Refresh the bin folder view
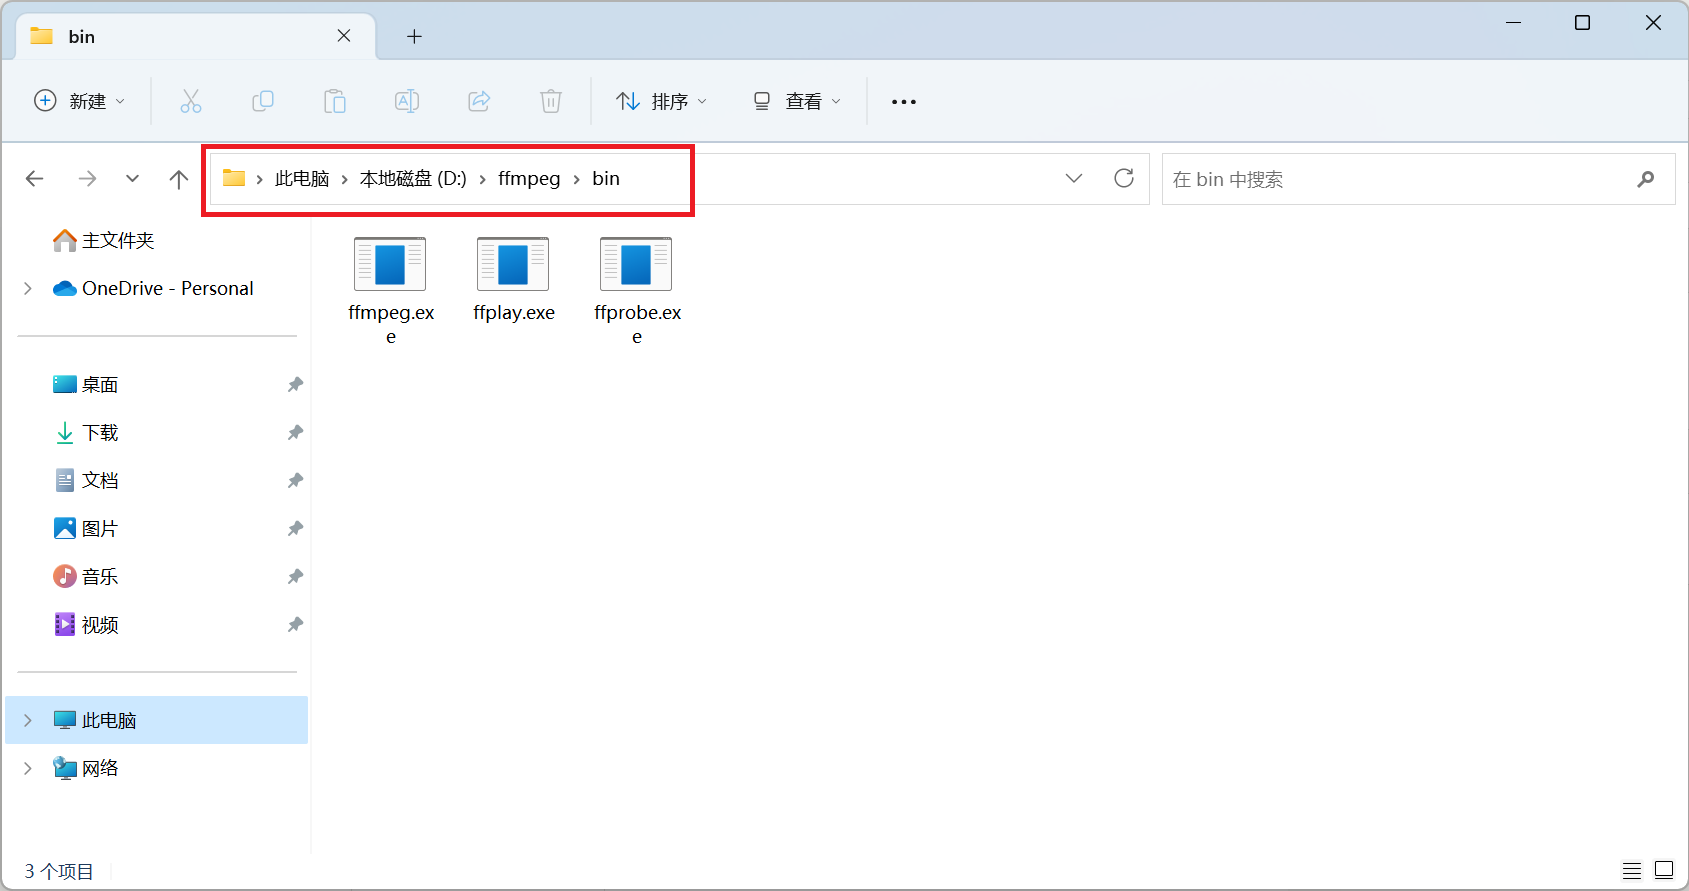The height and width of the screenshot is (891, 1689). pyautogui.click(x=1124, y=178)
